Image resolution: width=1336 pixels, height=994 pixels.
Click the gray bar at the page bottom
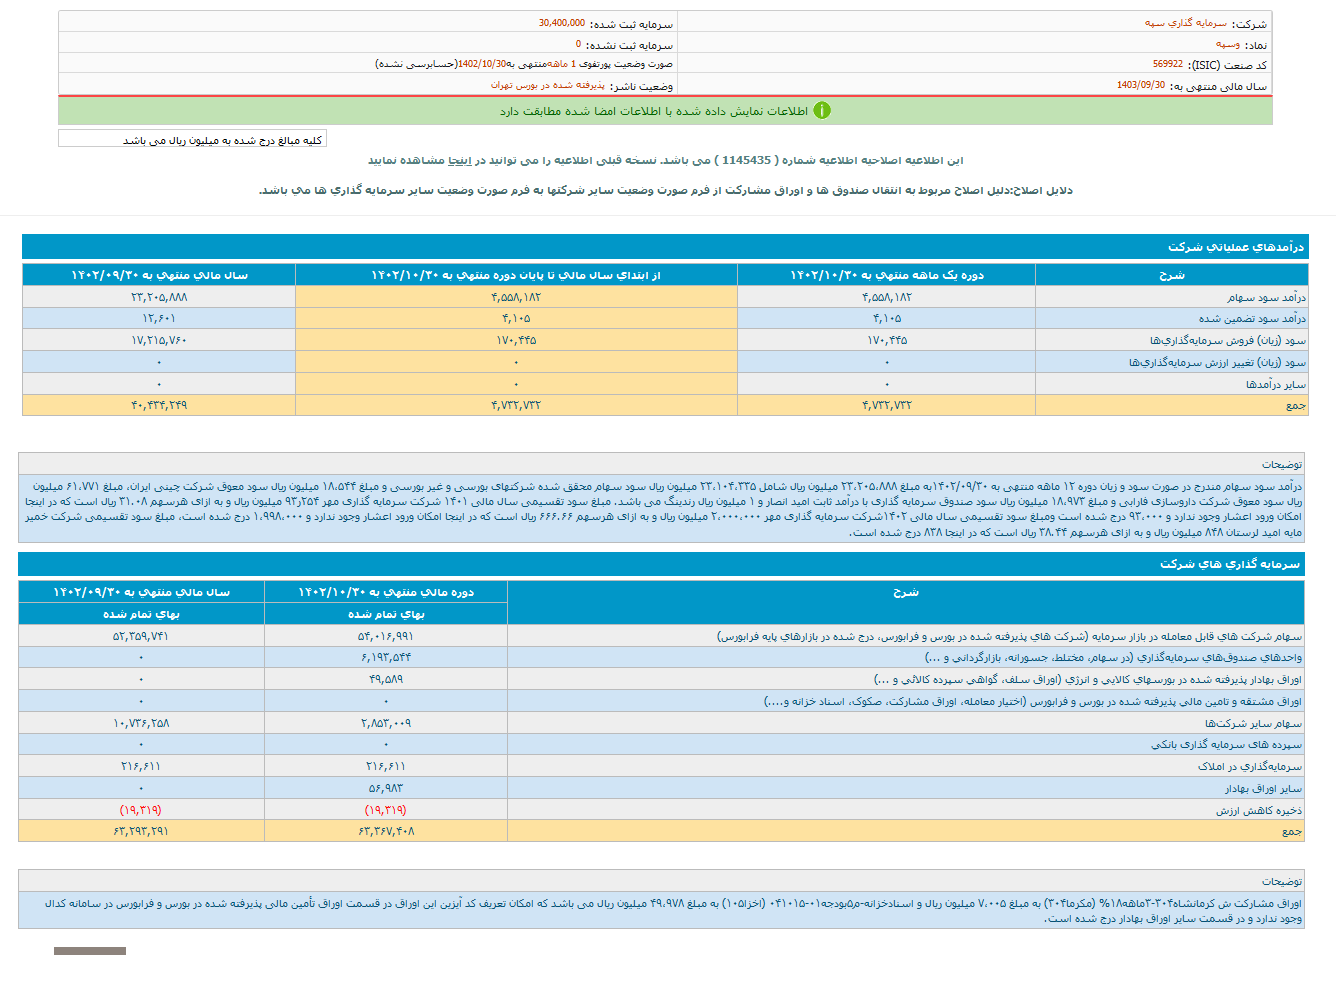90,951
